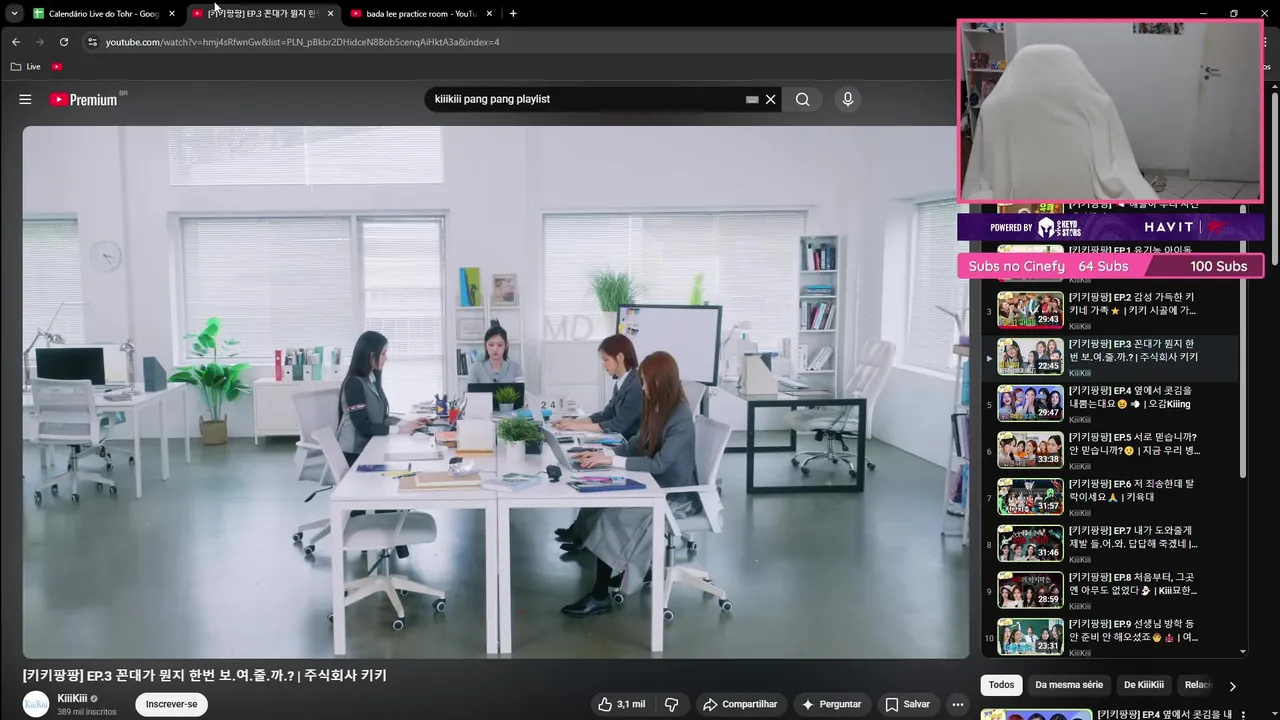Like the video with thumbs up
This screenshot has width=1280, height=720.
tap(621, 704)
